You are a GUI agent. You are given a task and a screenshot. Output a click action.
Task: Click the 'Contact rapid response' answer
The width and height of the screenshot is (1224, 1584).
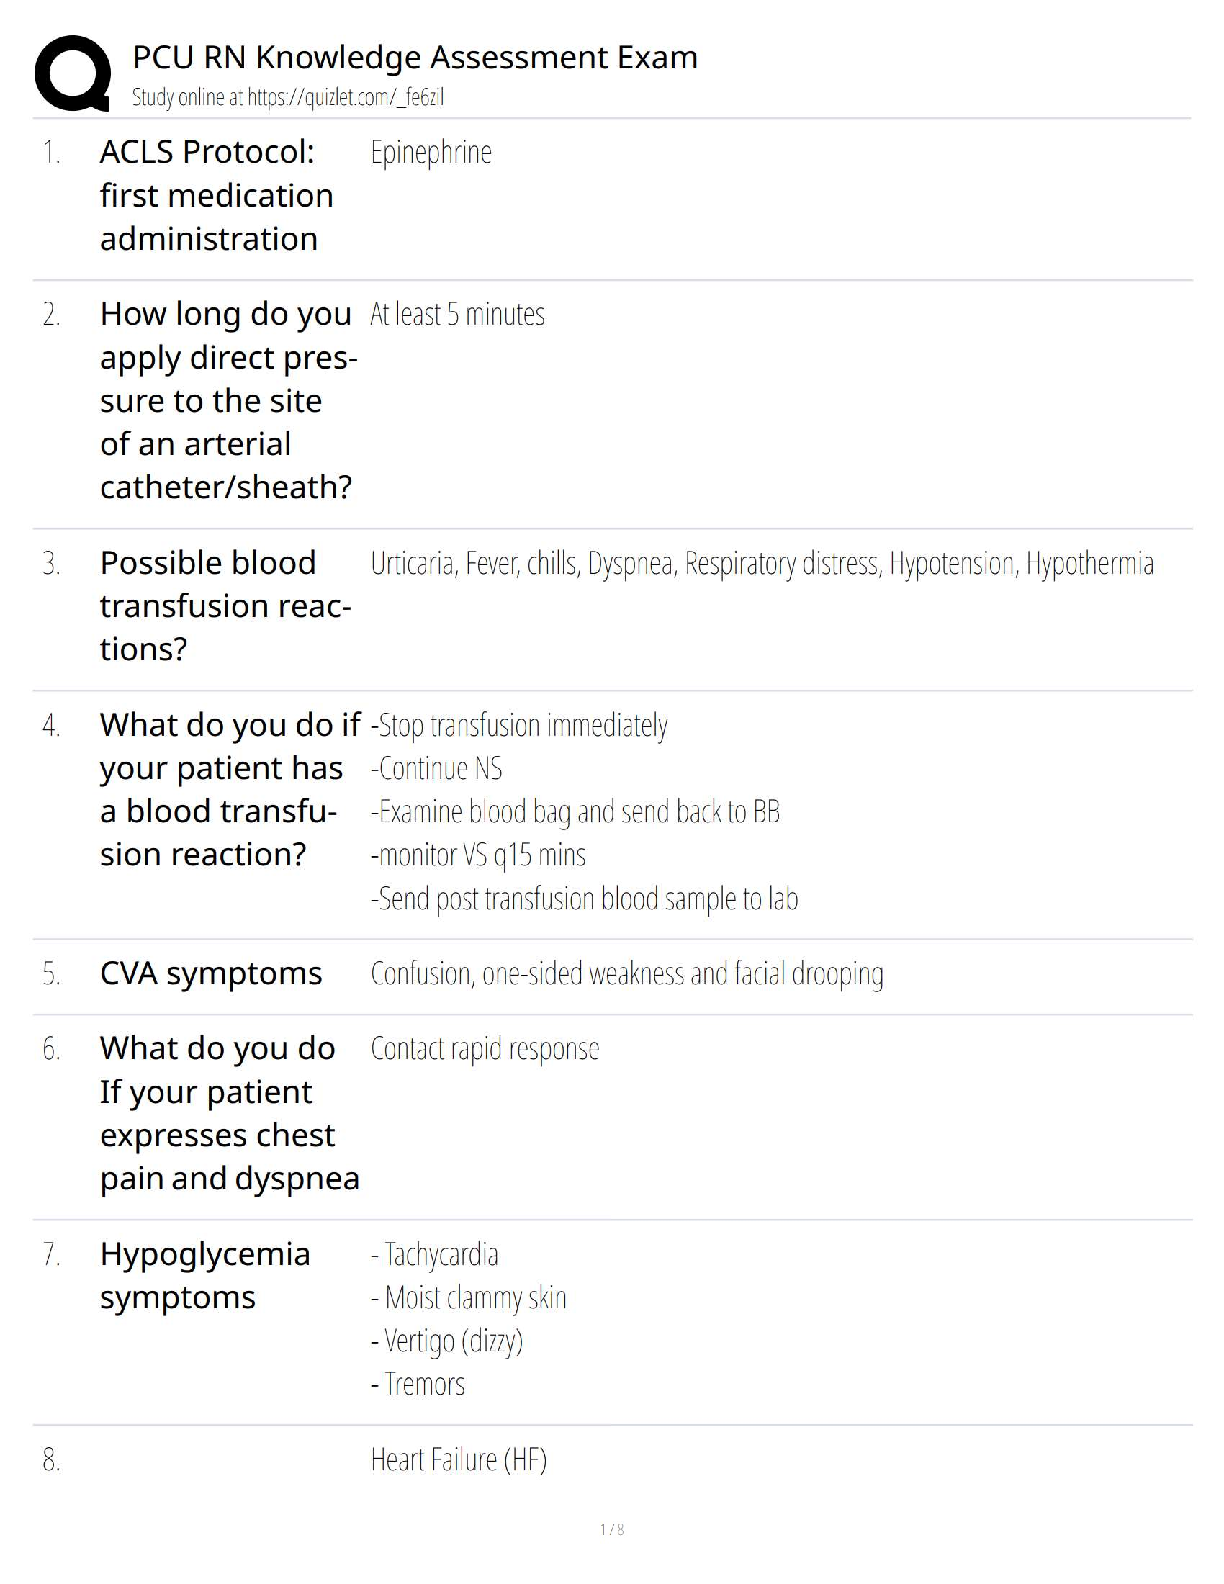point(485,1049)
